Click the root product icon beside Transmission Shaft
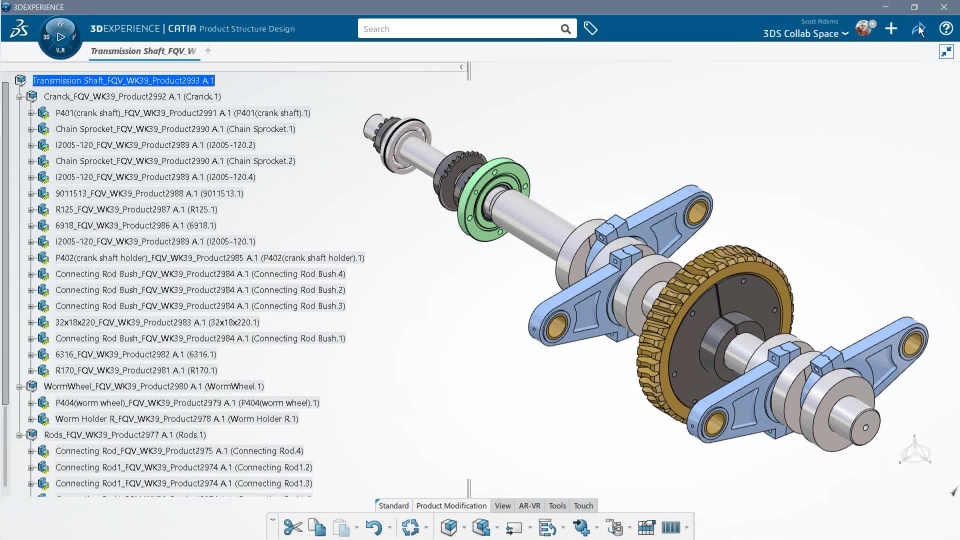Viewport: 960px width, 540px height. coord(21,80)
